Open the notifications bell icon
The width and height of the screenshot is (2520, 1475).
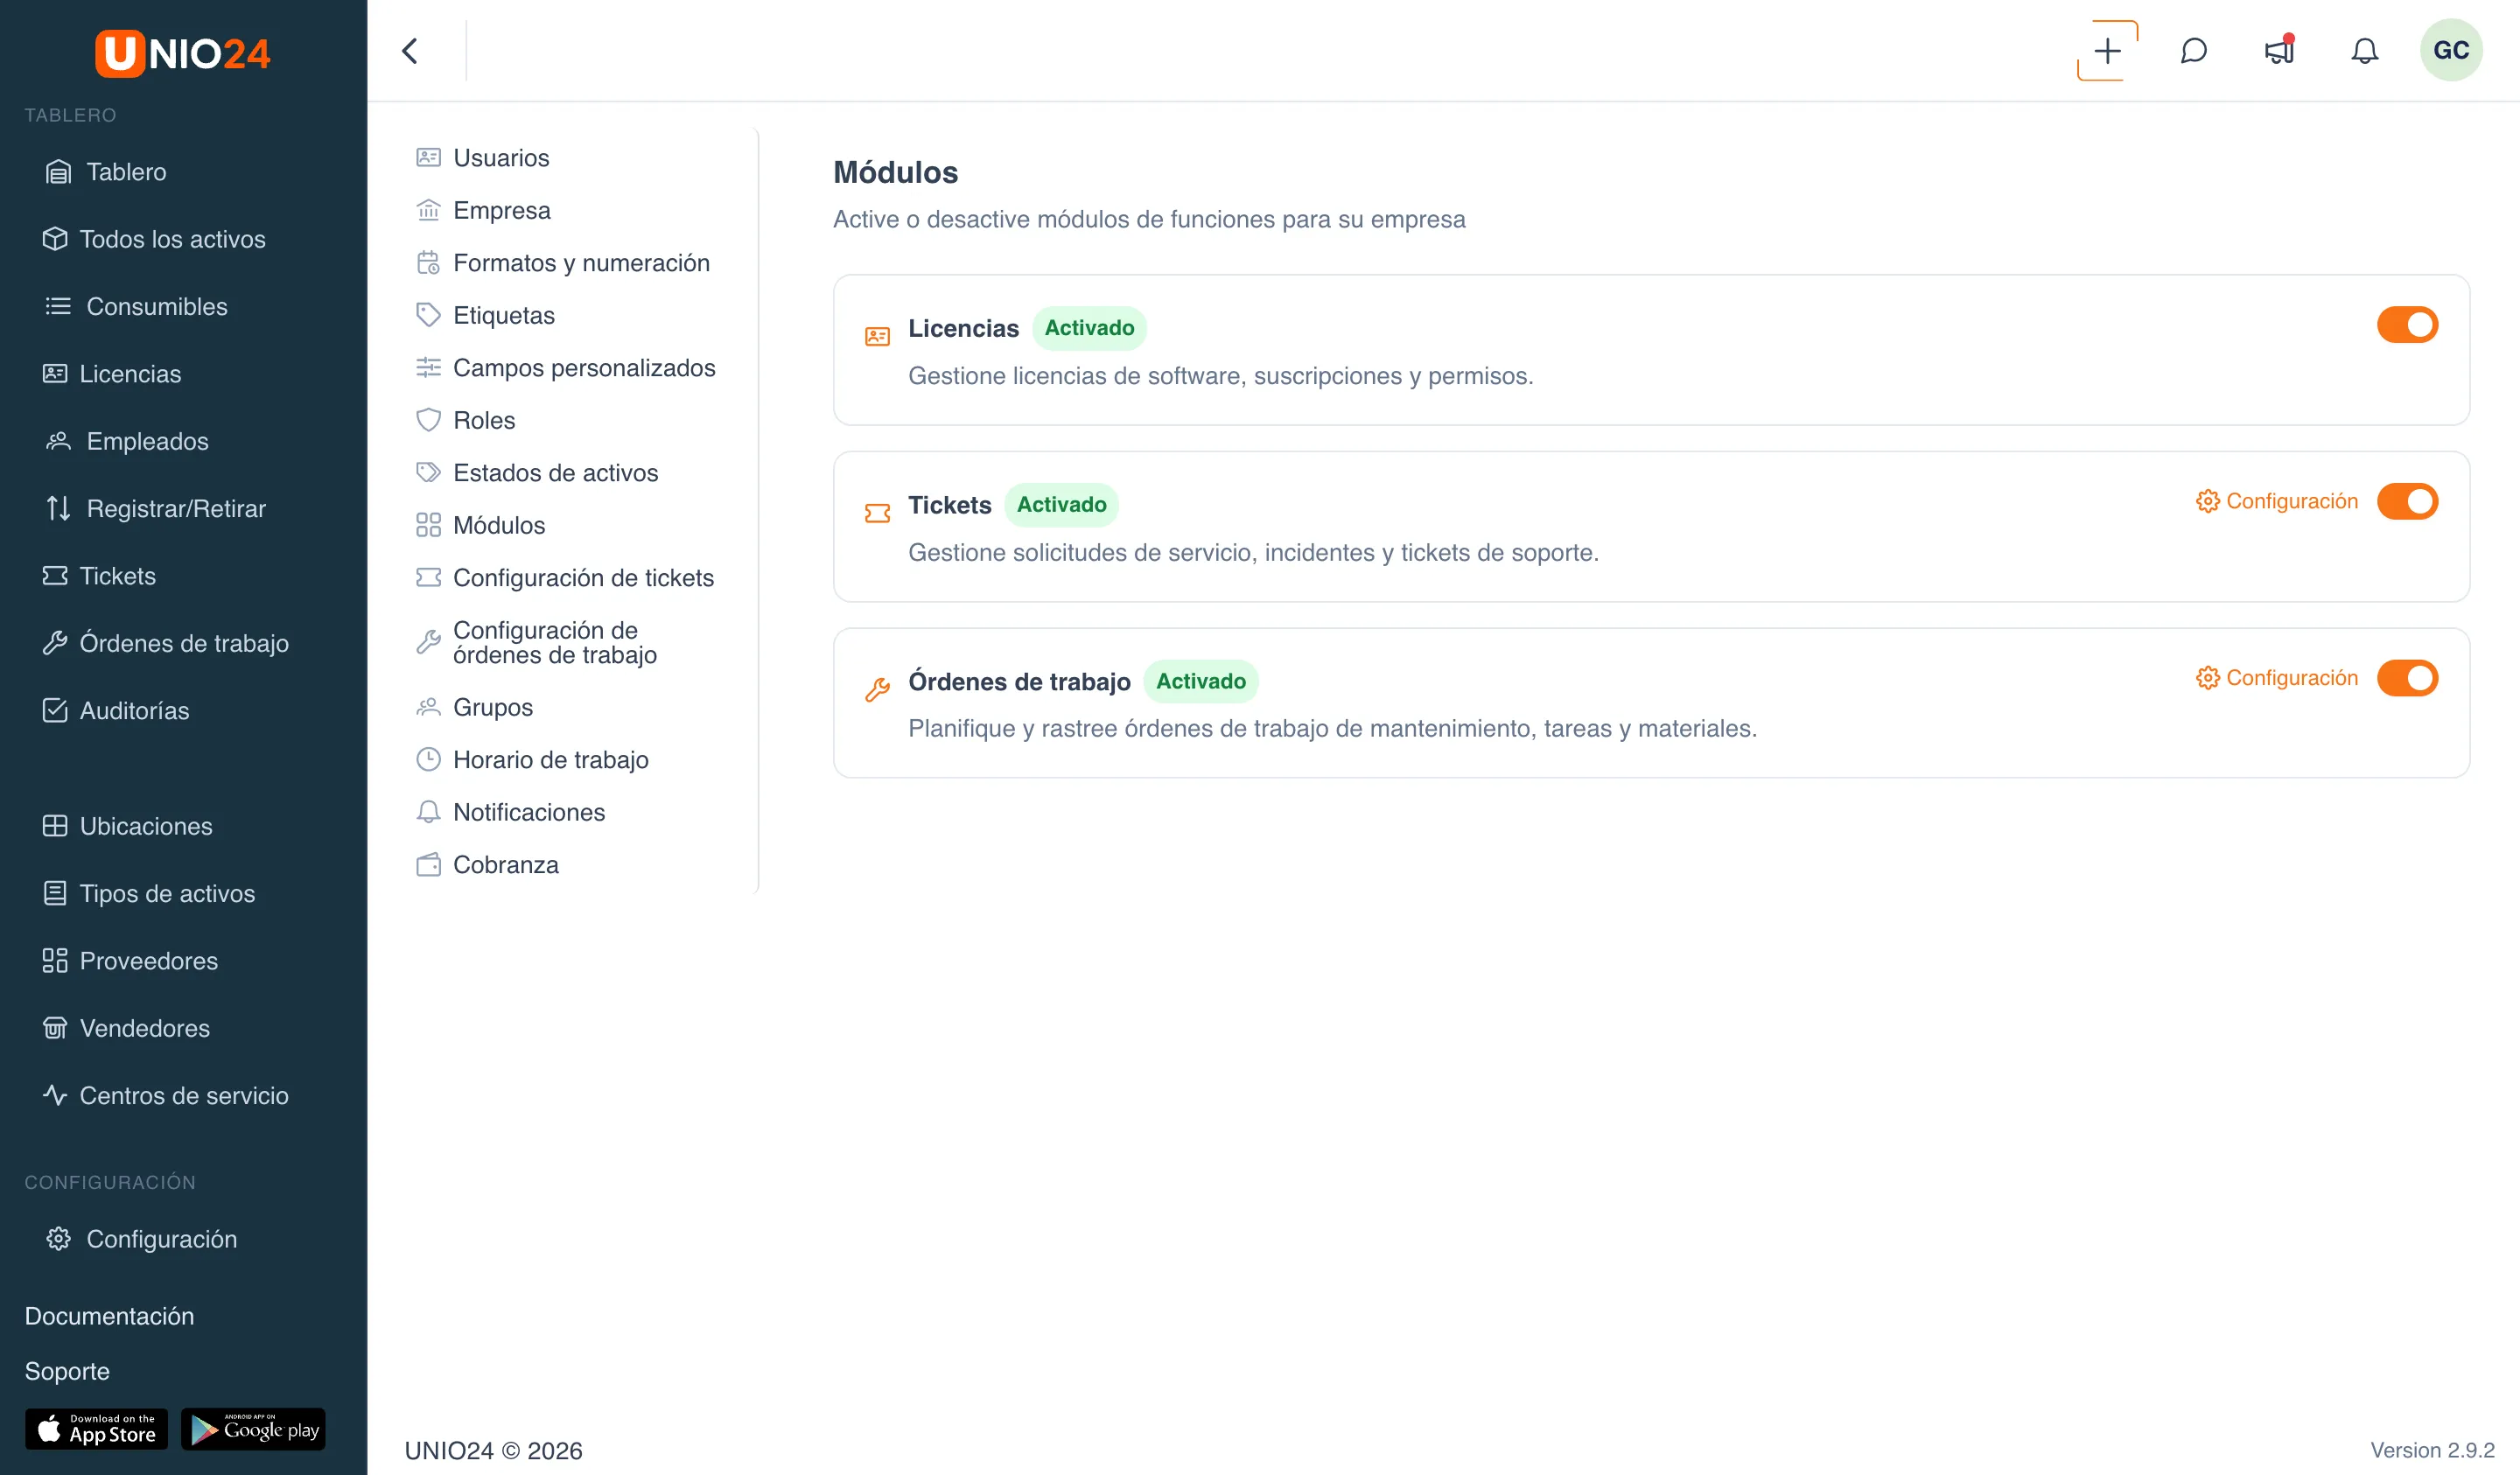(x=2364, y=50)
